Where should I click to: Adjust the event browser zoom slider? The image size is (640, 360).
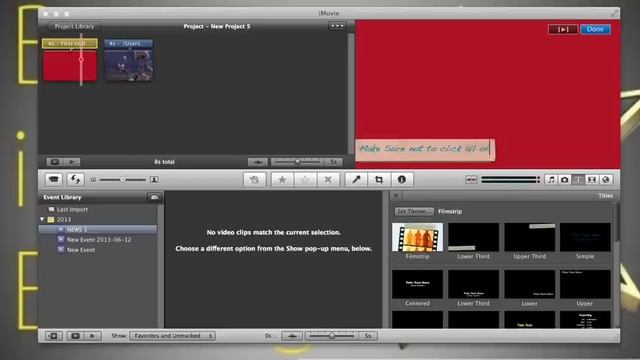point(332,336)
